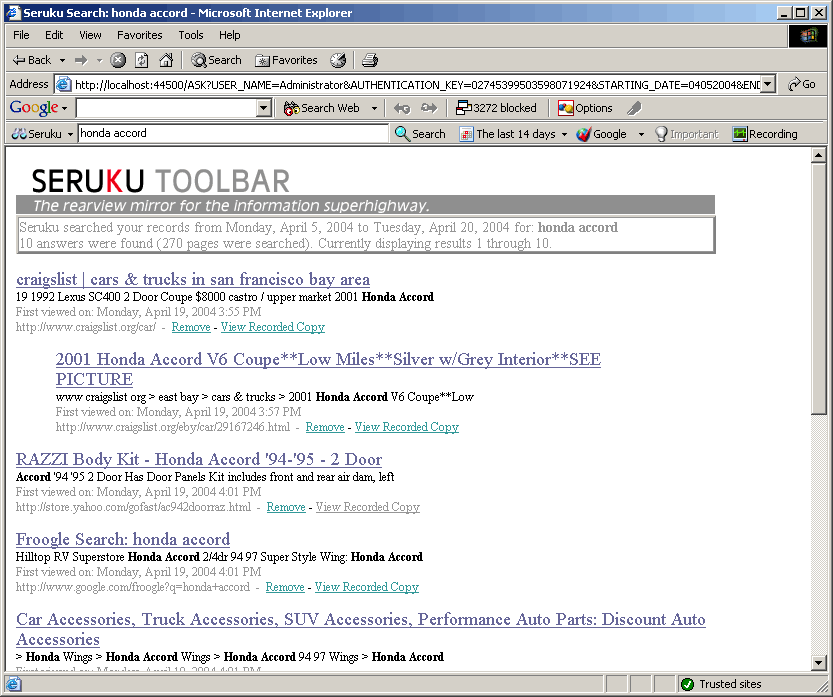Click the Go button beside address

point(802,84)
